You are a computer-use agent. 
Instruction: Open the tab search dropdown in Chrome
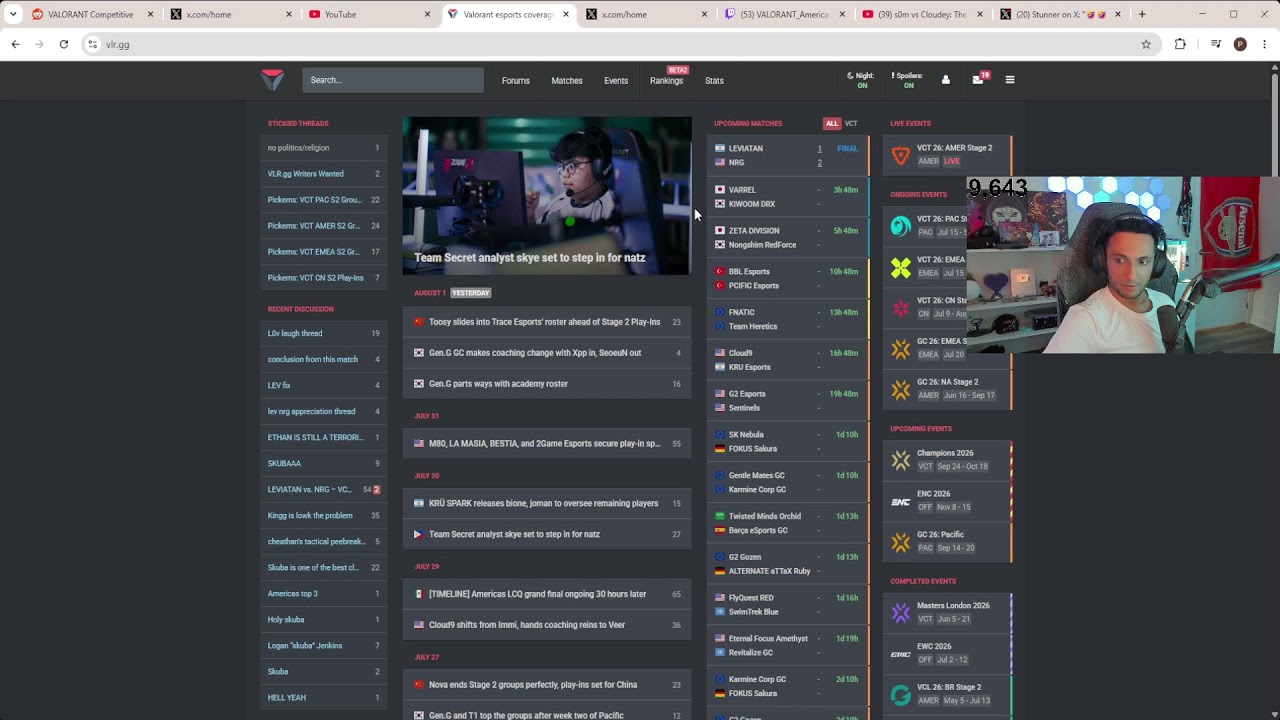pos(13,15)
